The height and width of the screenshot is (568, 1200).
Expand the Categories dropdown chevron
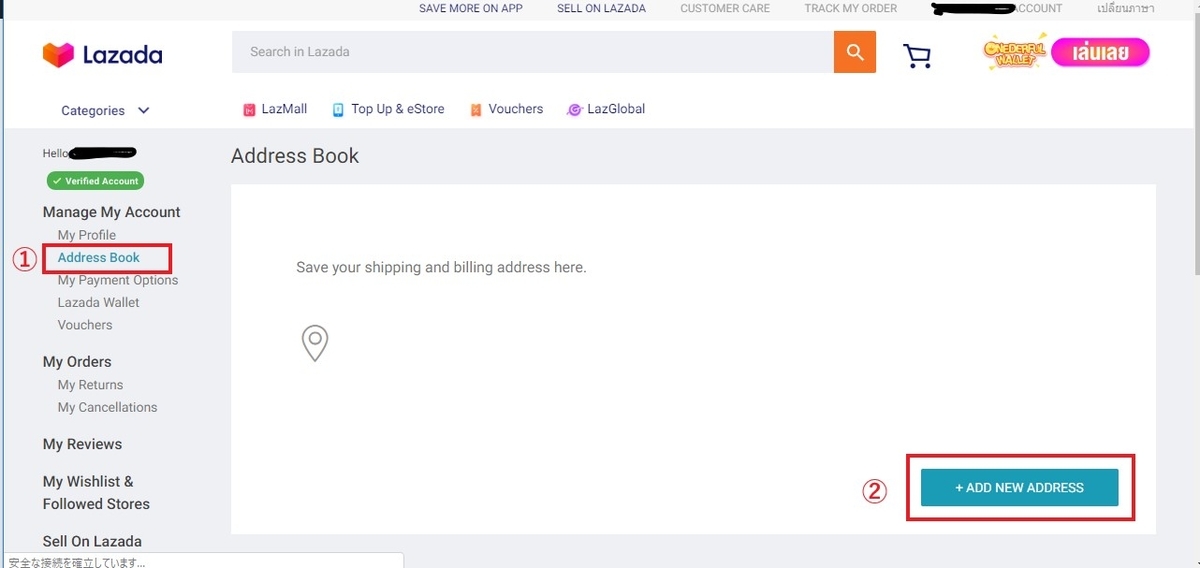(143, 111)
